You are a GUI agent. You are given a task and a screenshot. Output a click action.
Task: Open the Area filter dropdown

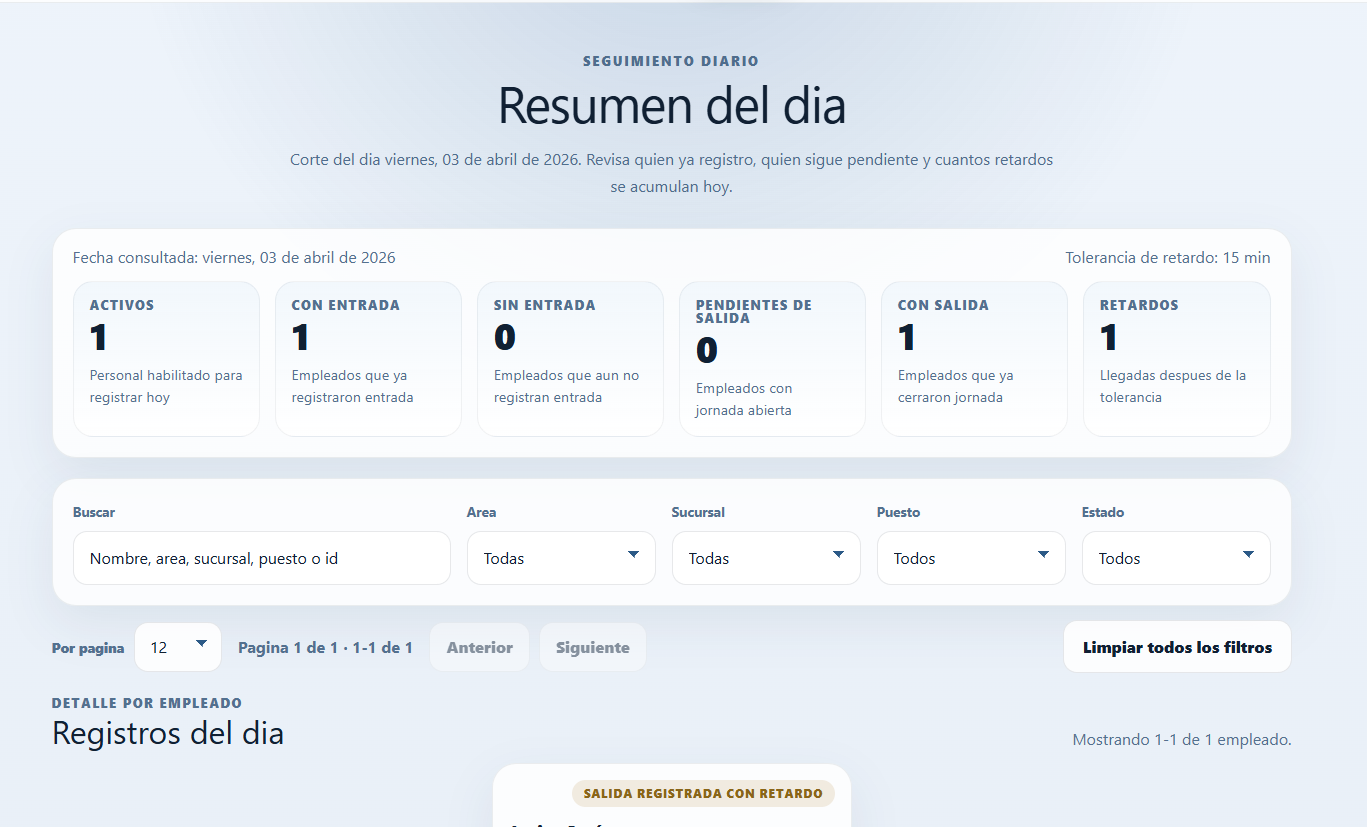point(560,557)
